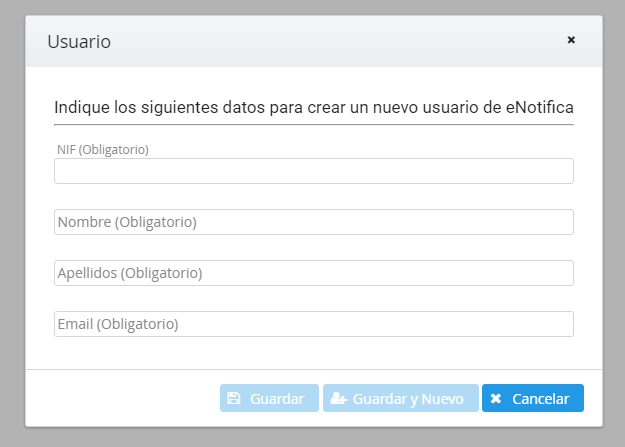Focus the NIF input field
The image size is (625, 447).
[313, 171]
